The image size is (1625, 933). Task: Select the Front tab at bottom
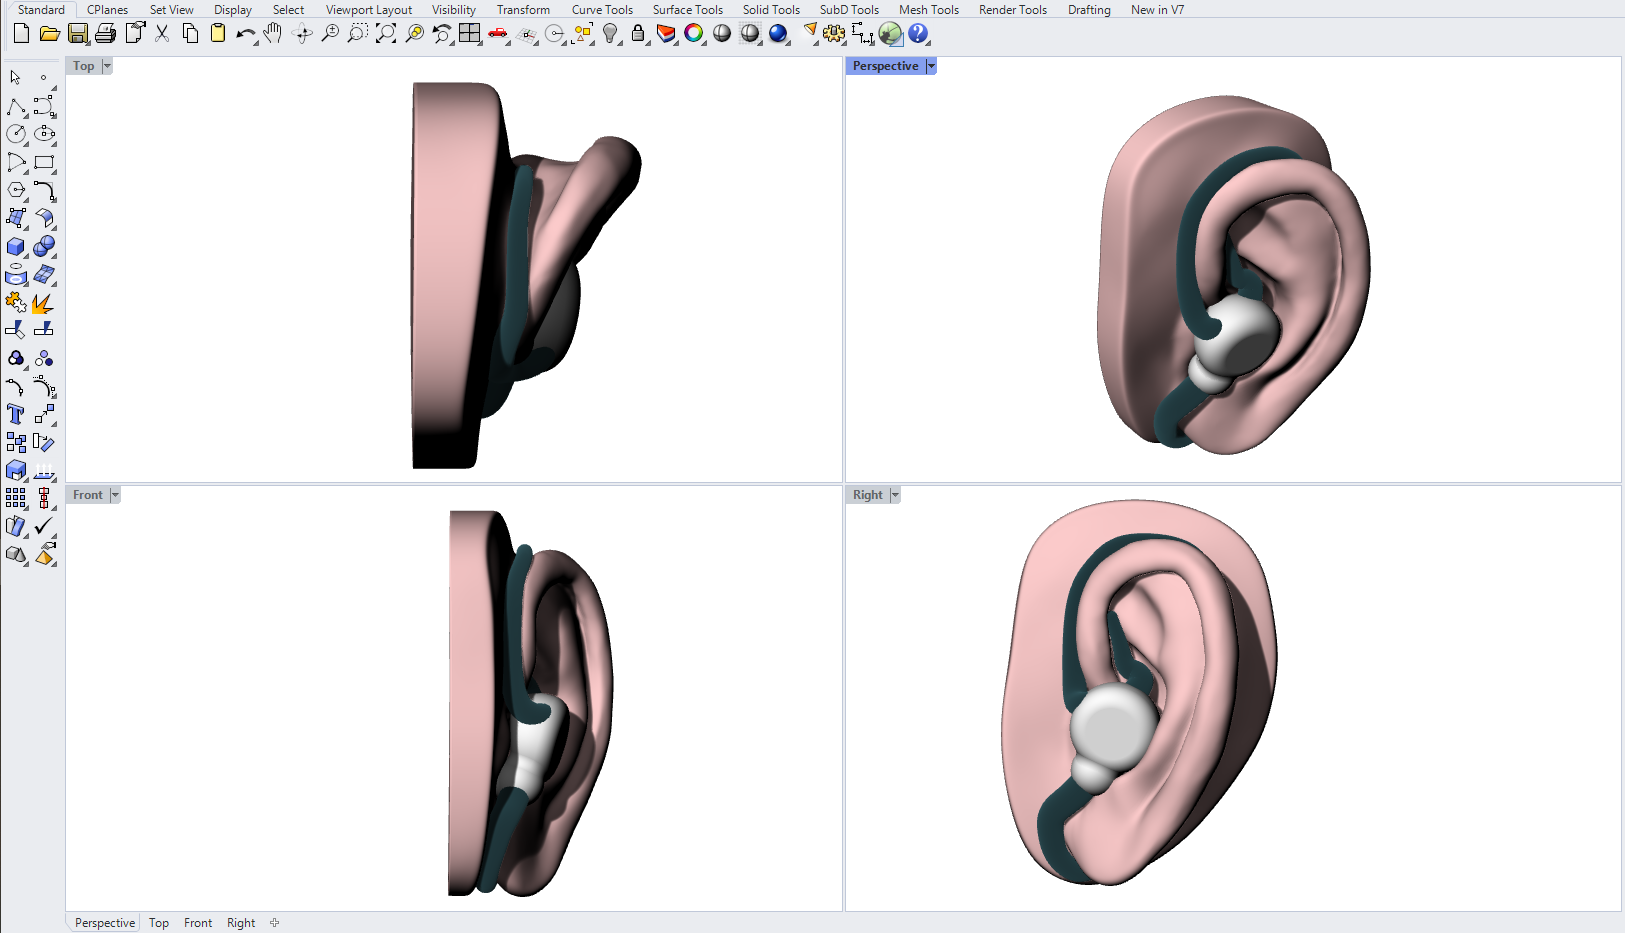click(x=198, y=923)
